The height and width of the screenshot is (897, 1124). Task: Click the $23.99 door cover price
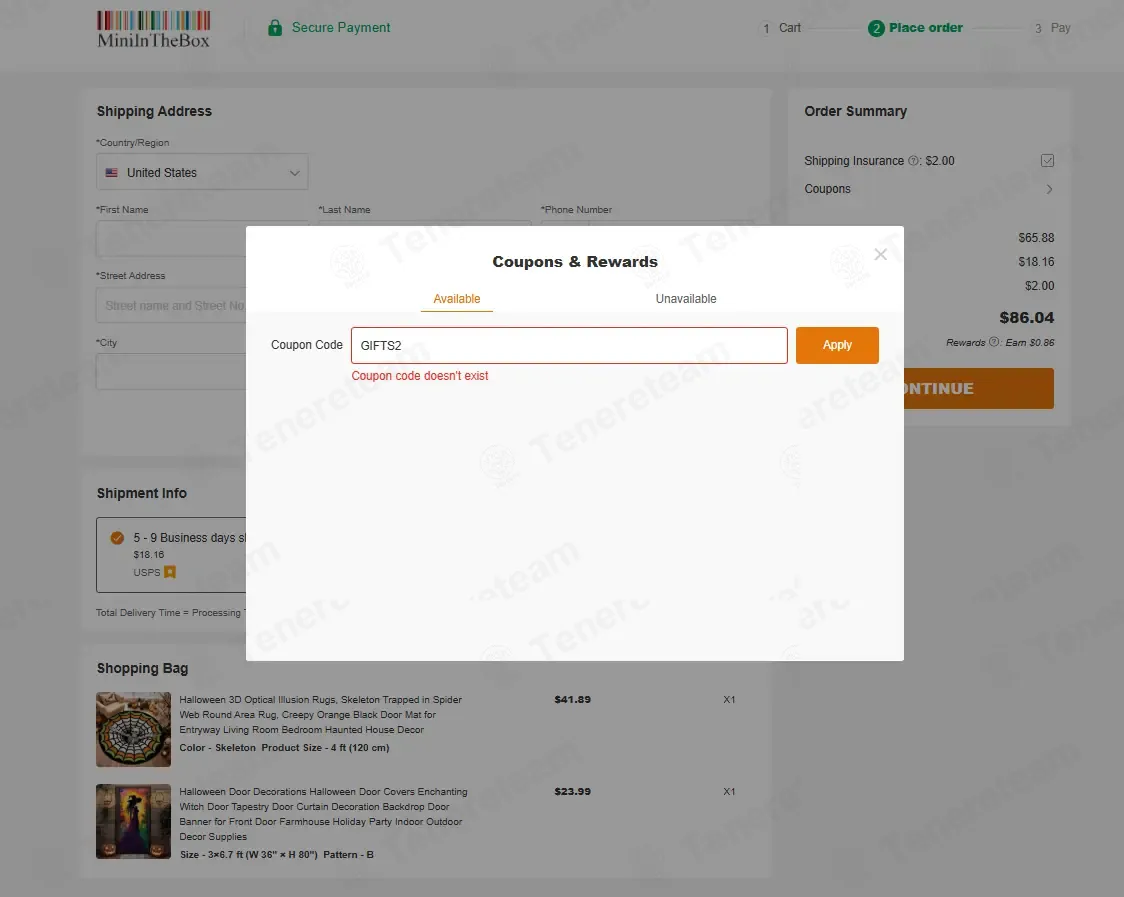pos(573,792)
